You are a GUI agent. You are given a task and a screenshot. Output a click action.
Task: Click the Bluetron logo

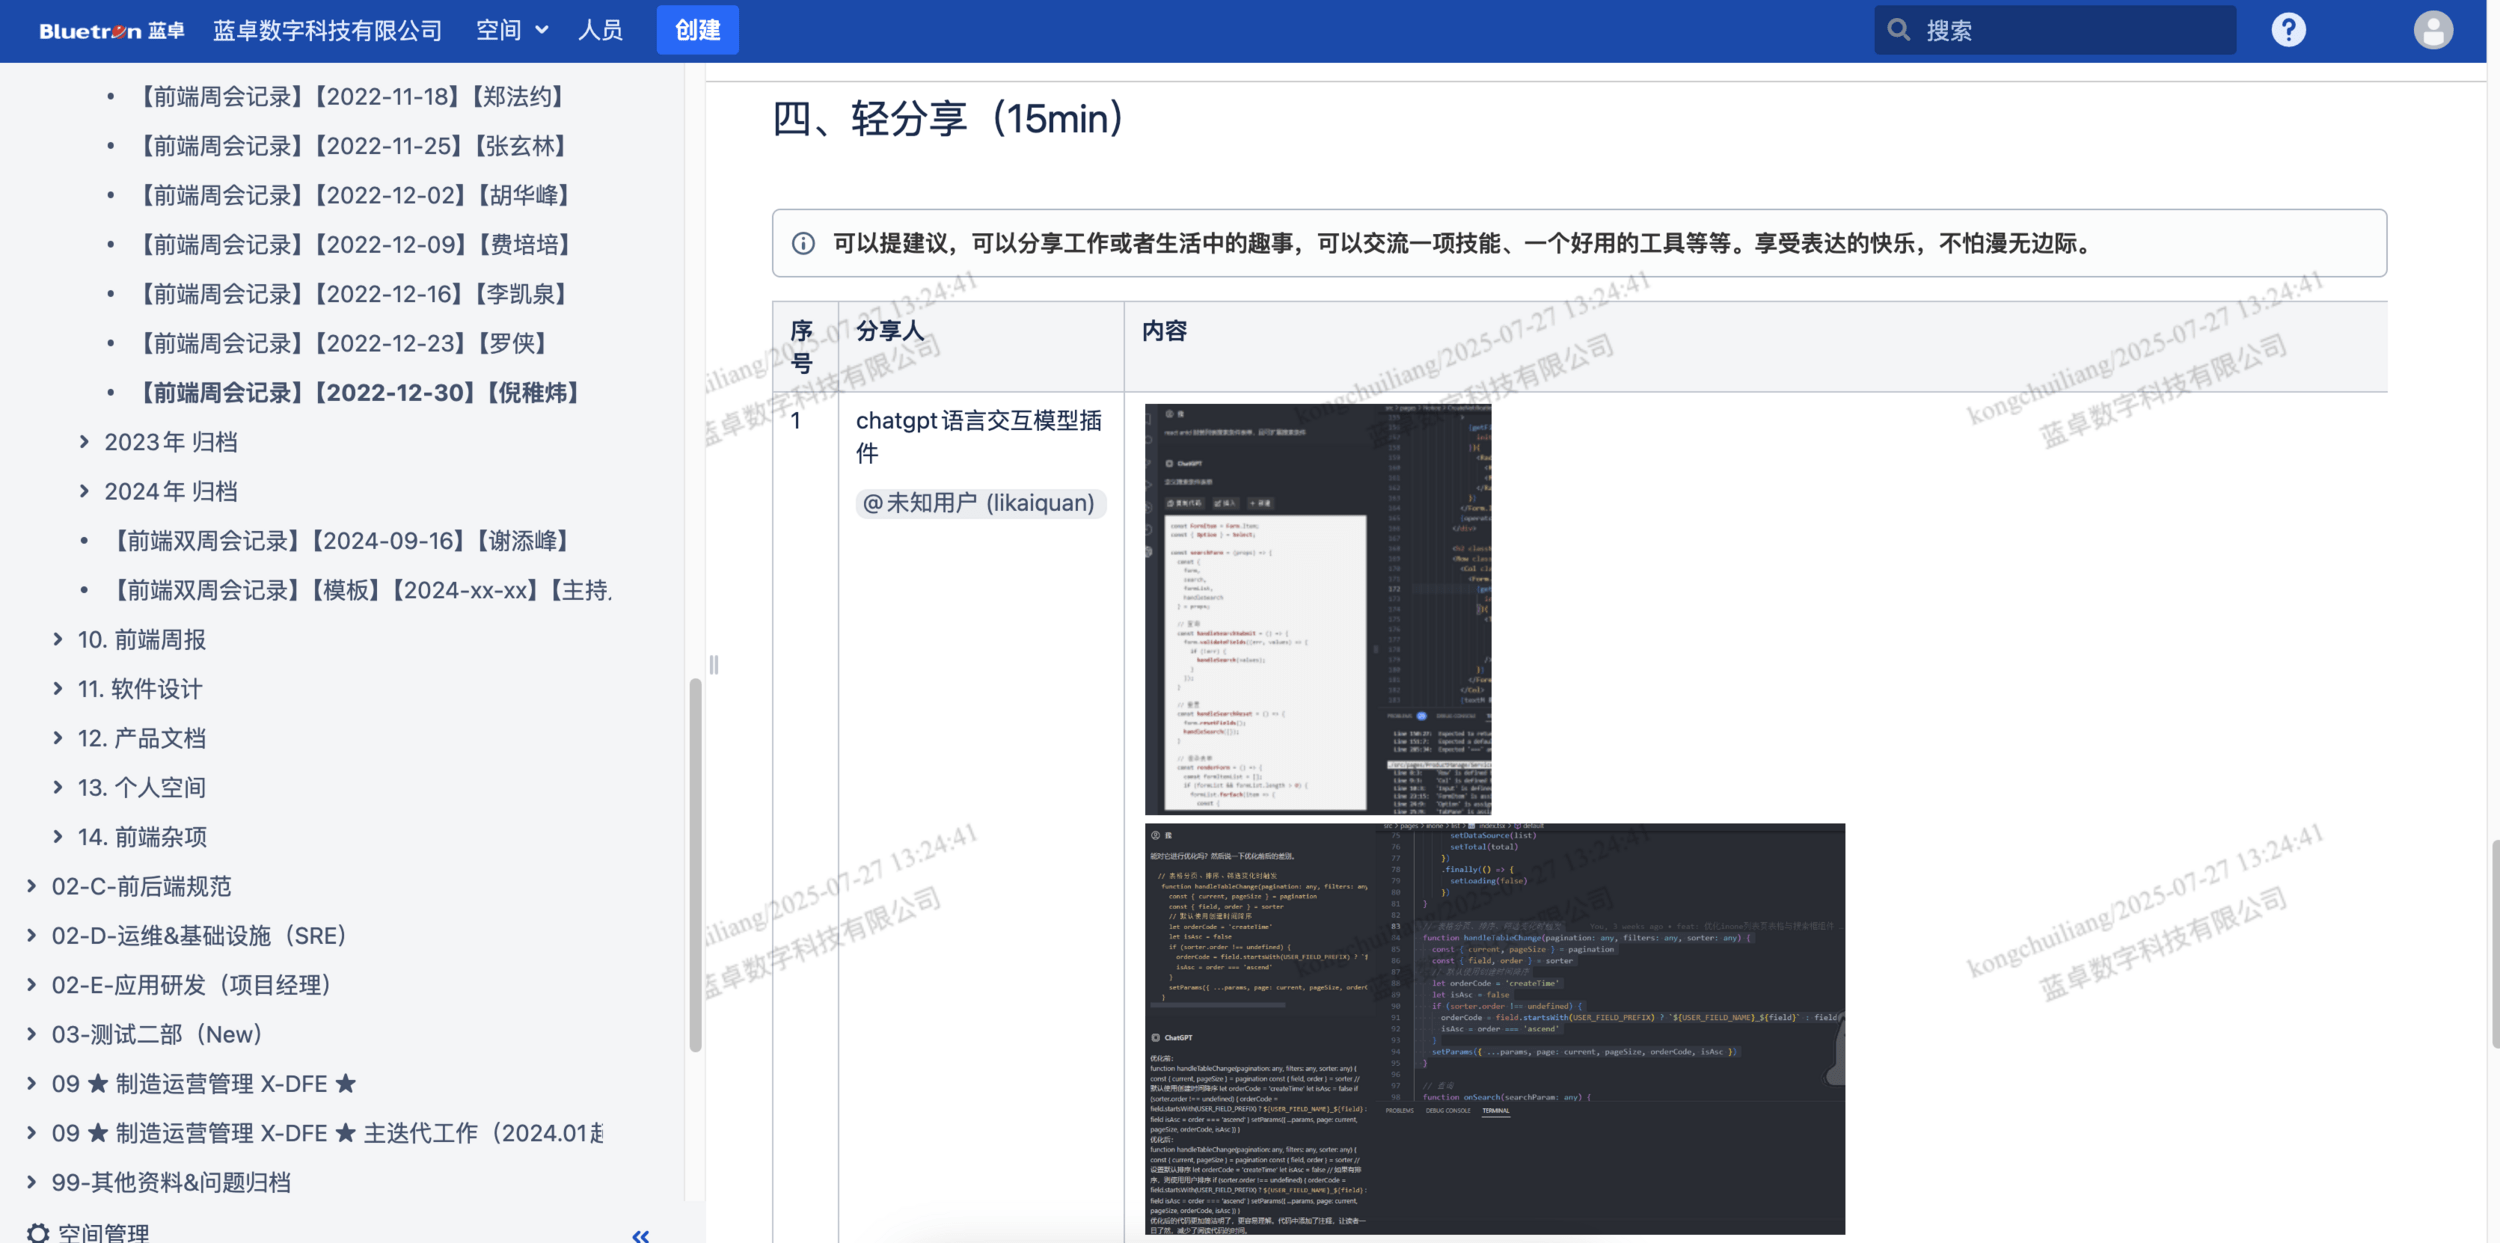coord(111,31)
